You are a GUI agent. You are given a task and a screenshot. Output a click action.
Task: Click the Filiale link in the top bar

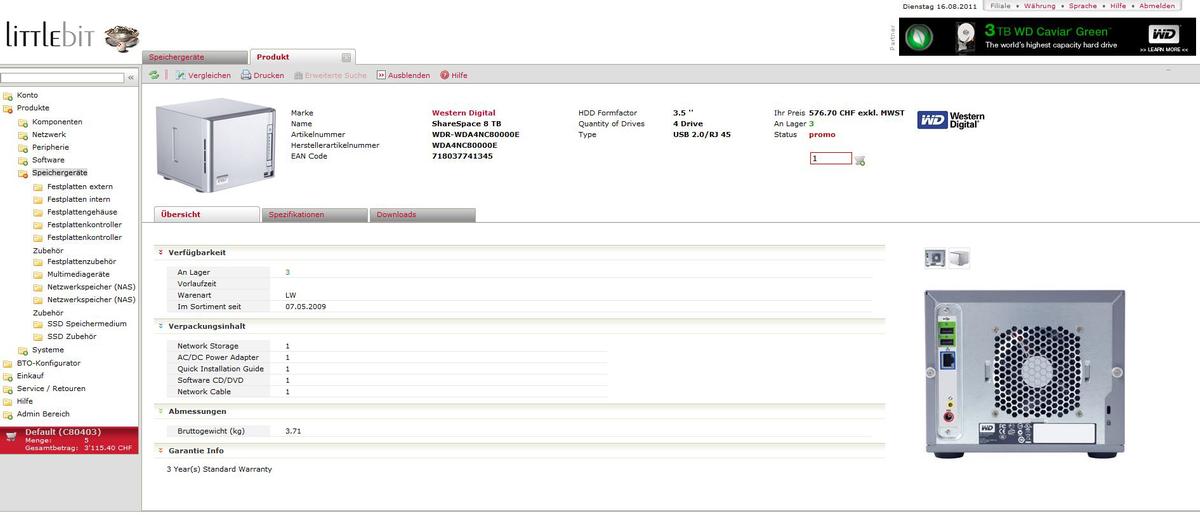click(1000, 6)
